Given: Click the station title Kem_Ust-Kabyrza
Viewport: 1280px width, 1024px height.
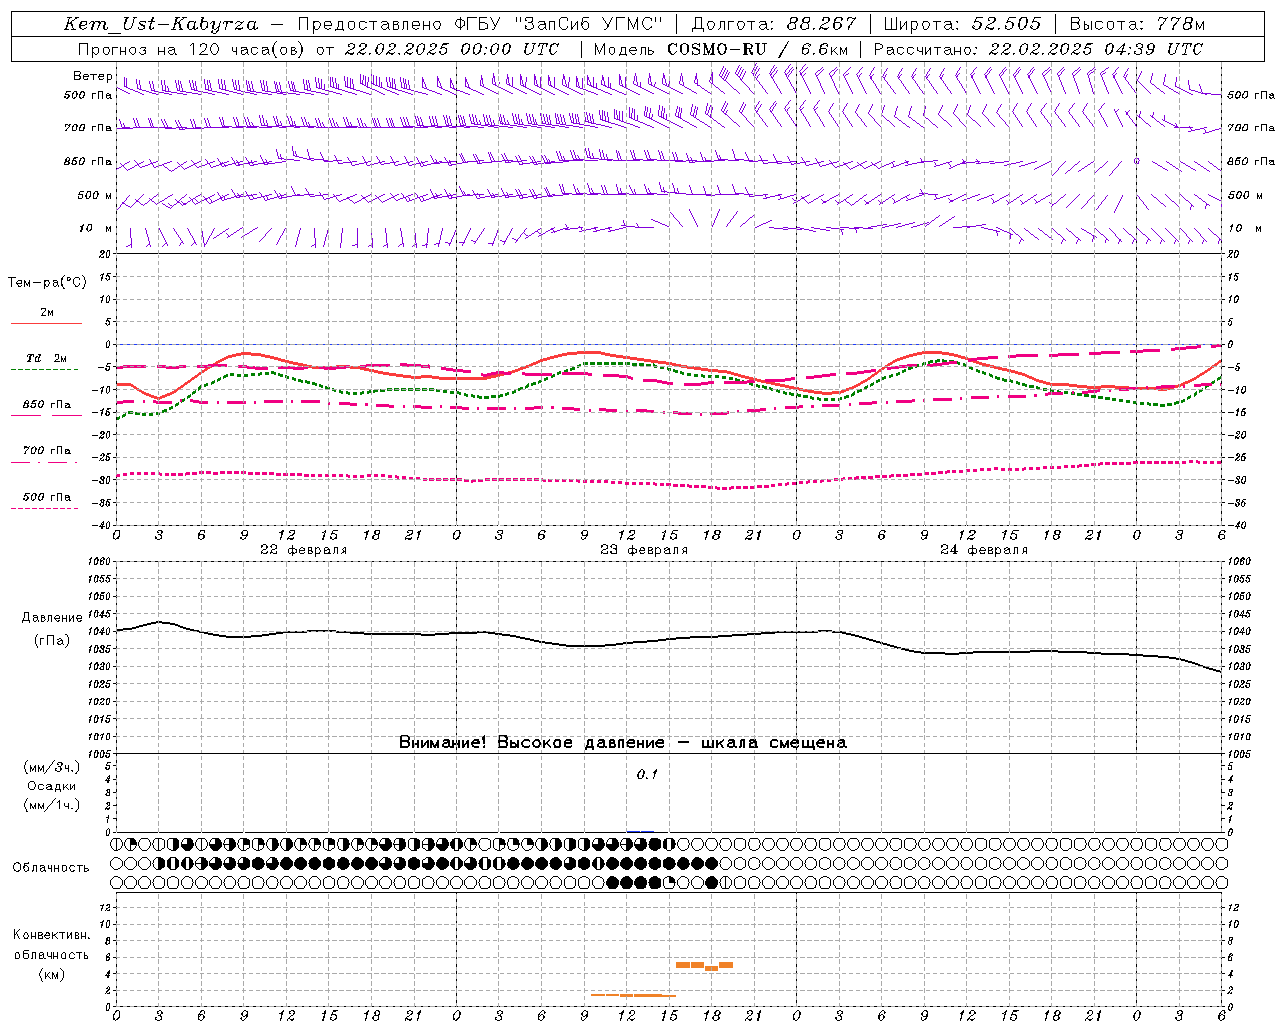Looking at the screenshot, I should click(x=161, y=24).
